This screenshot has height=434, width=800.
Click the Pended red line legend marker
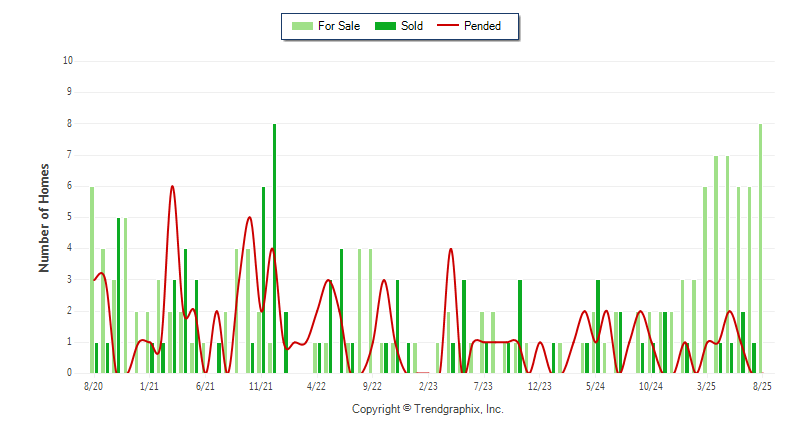tap(448, 25)
